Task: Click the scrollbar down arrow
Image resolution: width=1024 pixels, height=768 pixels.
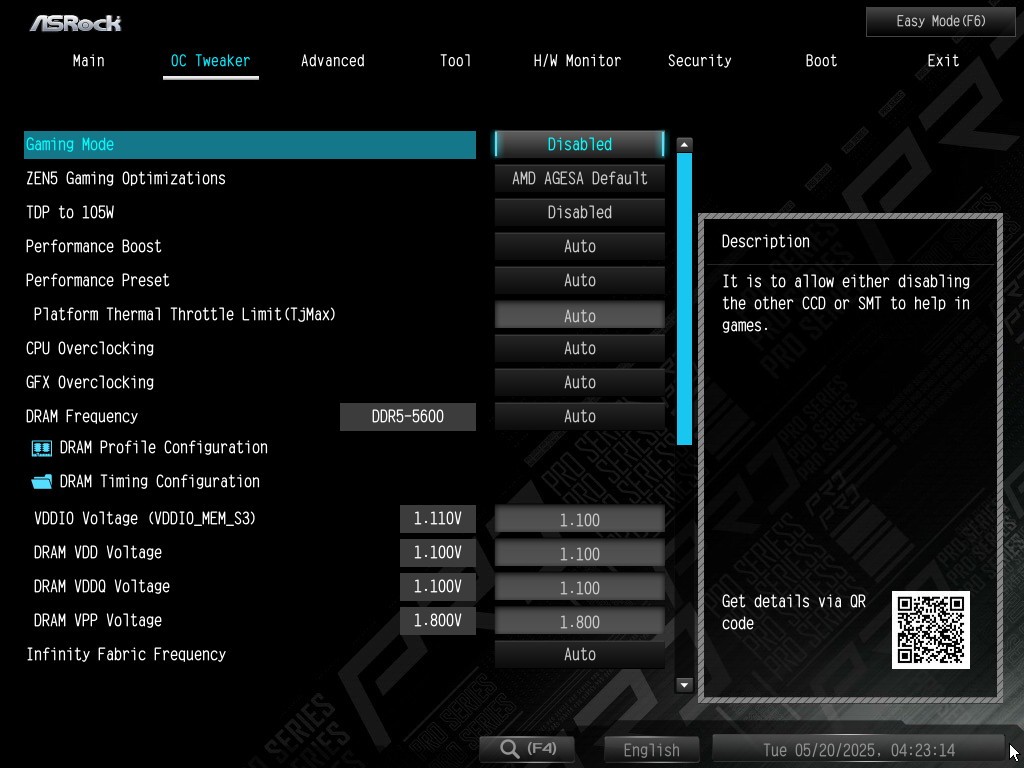Action: coord(684,684)
